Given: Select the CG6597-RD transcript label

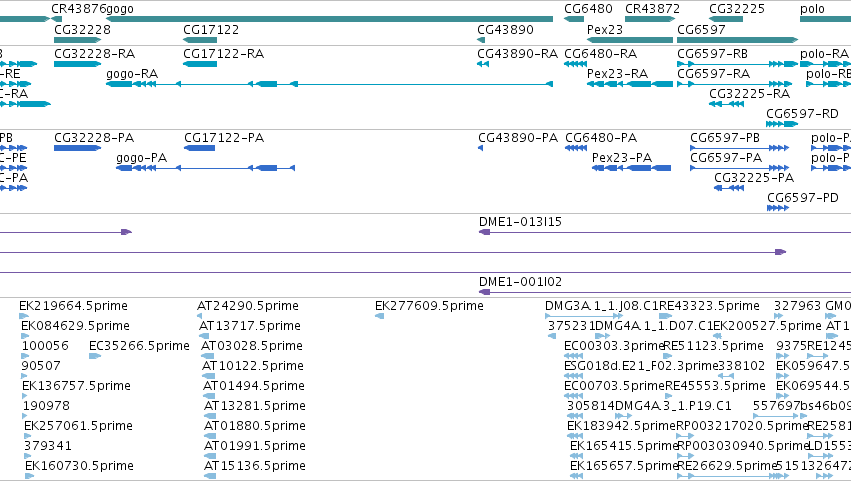Looking at the screenshot, I should tap(802, 114).
